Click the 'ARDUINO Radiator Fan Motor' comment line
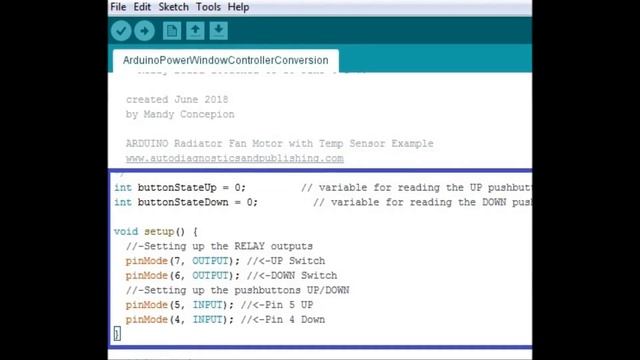Image resolution: width=640 pixels, height=360 pixels. (280, 144)
